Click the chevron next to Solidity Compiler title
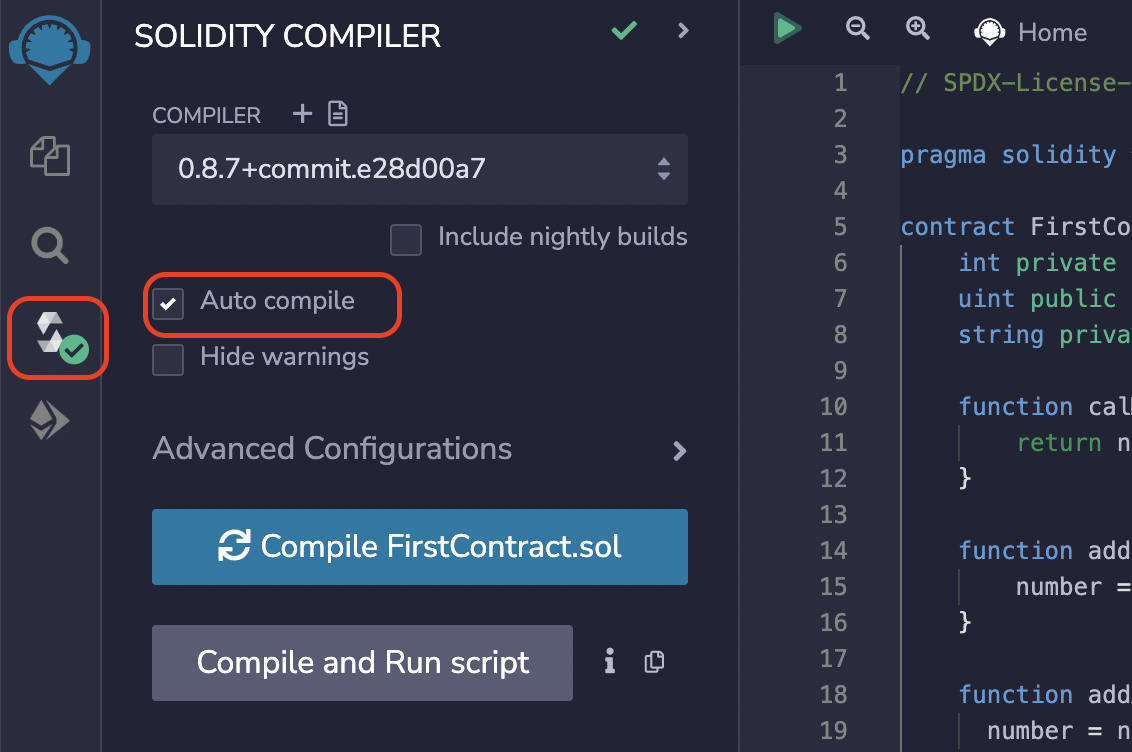1132x752 pixels. pyautogui.click(x=683, y=30)
